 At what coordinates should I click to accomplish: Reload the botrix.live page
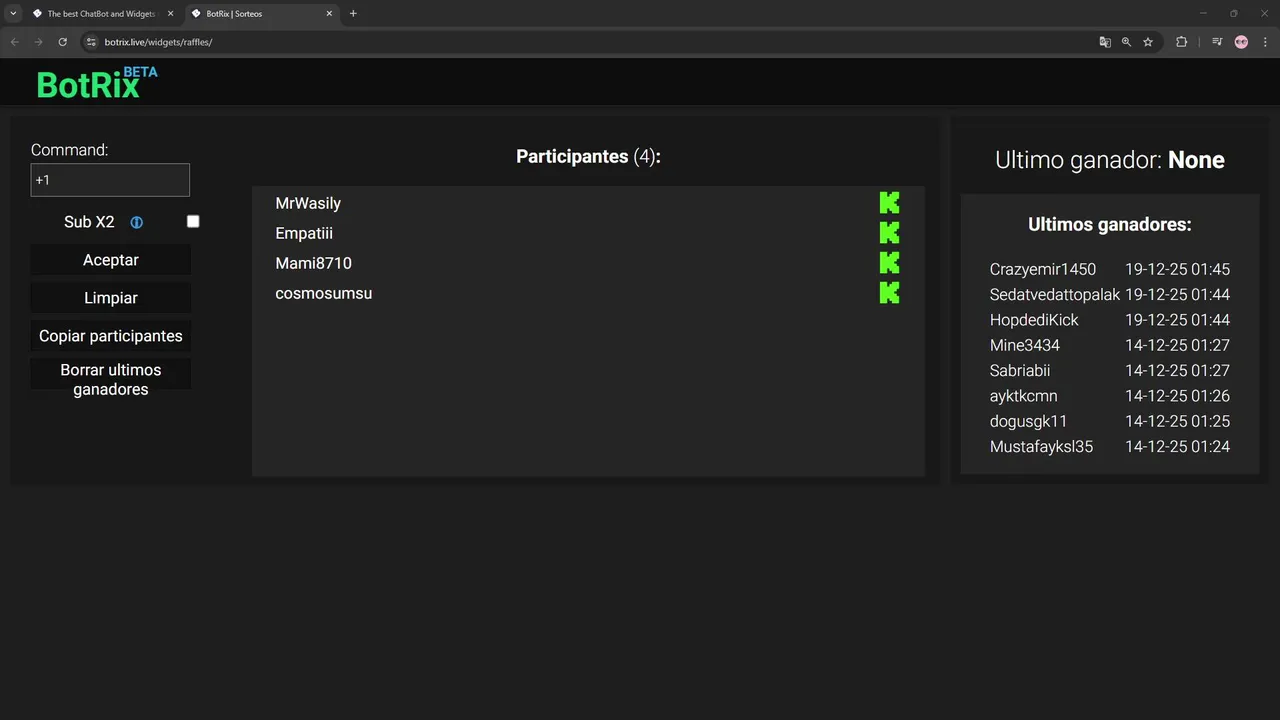point(62,42)
